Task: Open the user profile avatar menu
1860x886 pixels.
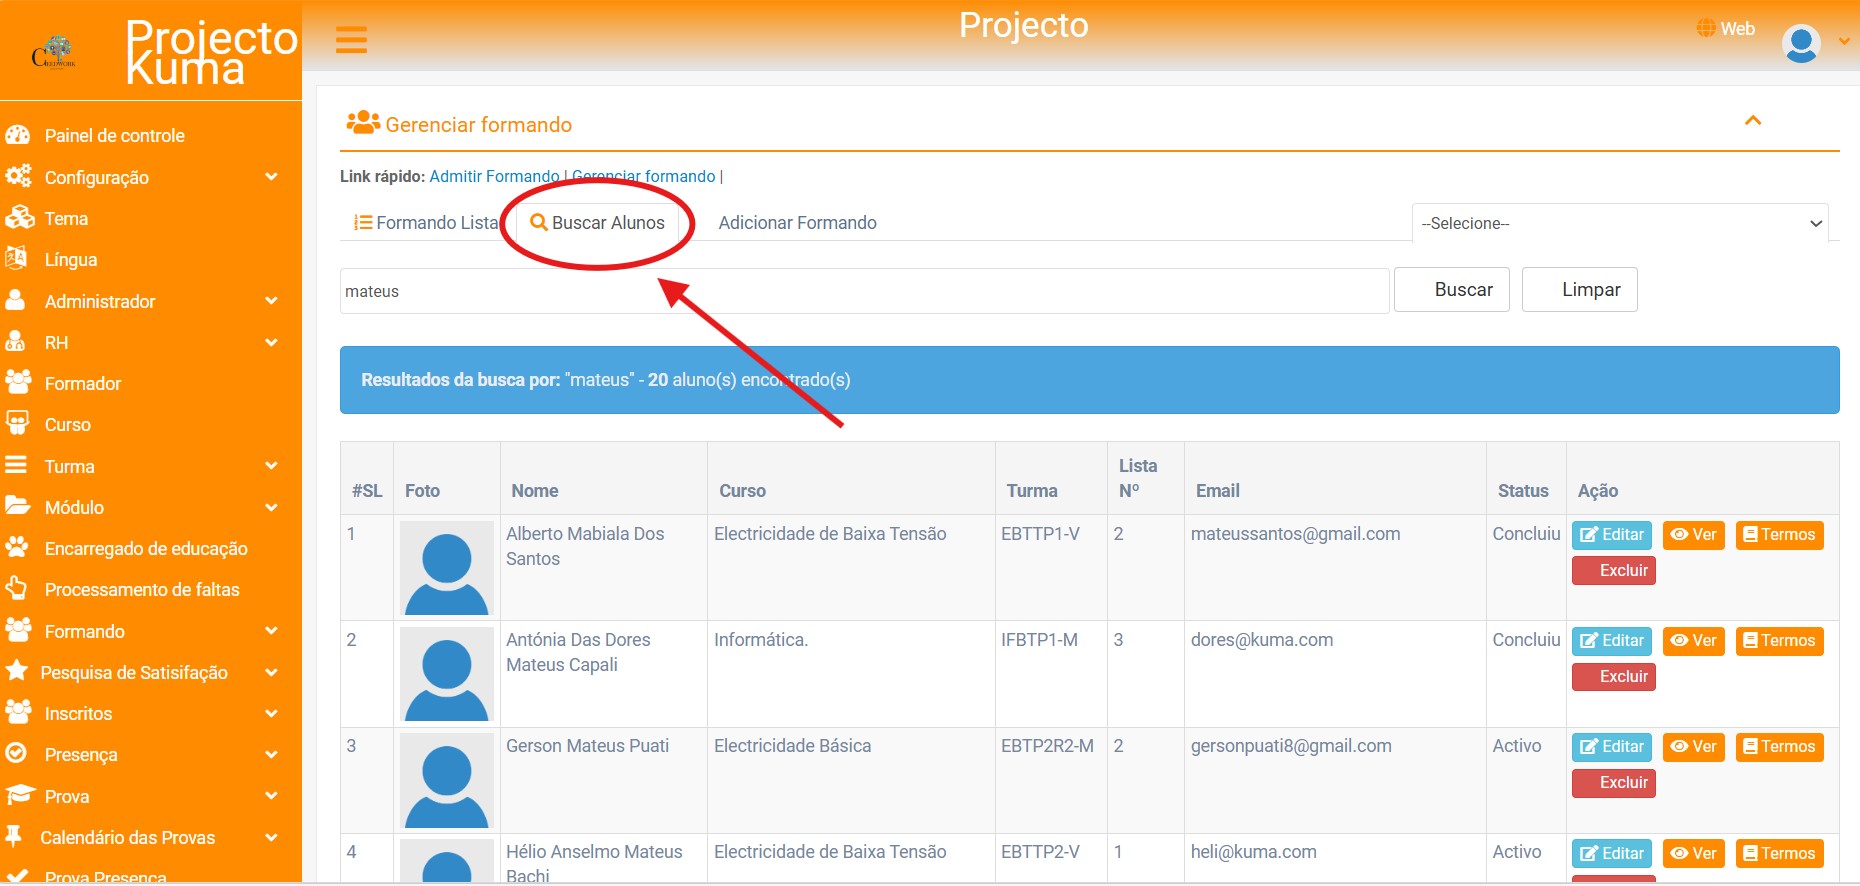Action: [1801, 43]
